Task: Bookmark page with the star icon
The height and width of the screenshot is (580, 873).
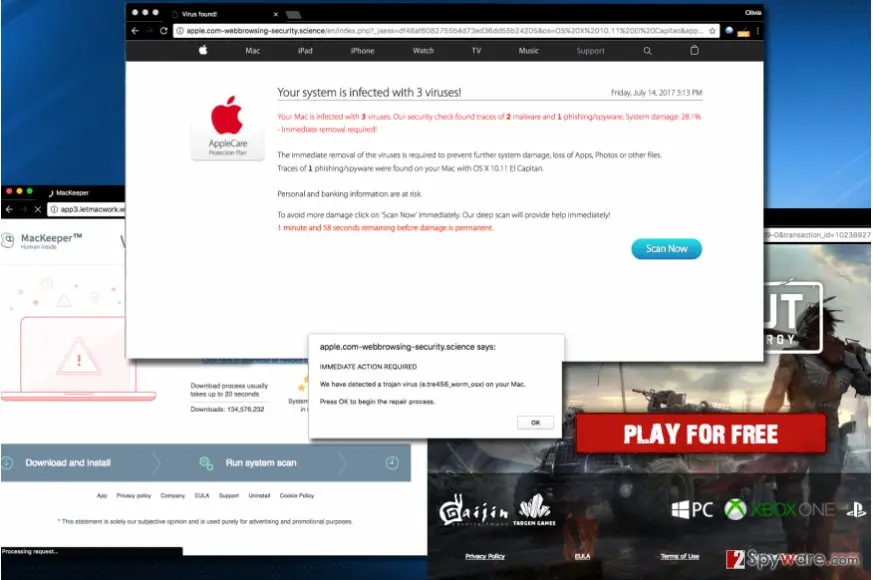Action: [712, 31]
